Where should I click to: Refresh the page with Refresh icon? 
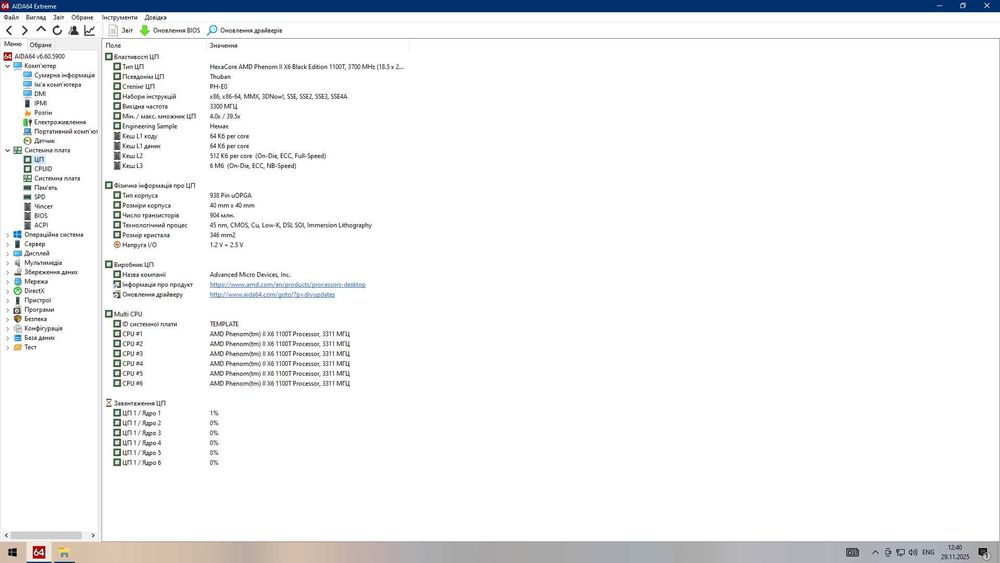point(57,30)
